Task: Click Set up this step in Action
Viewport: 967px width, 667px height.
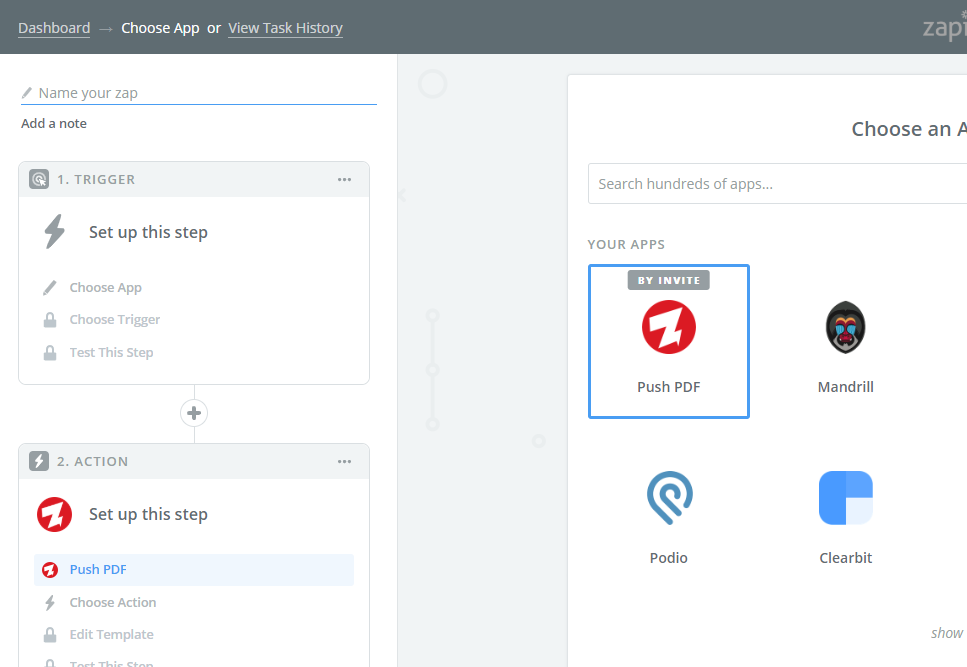Action: click(x=148, y=514)
